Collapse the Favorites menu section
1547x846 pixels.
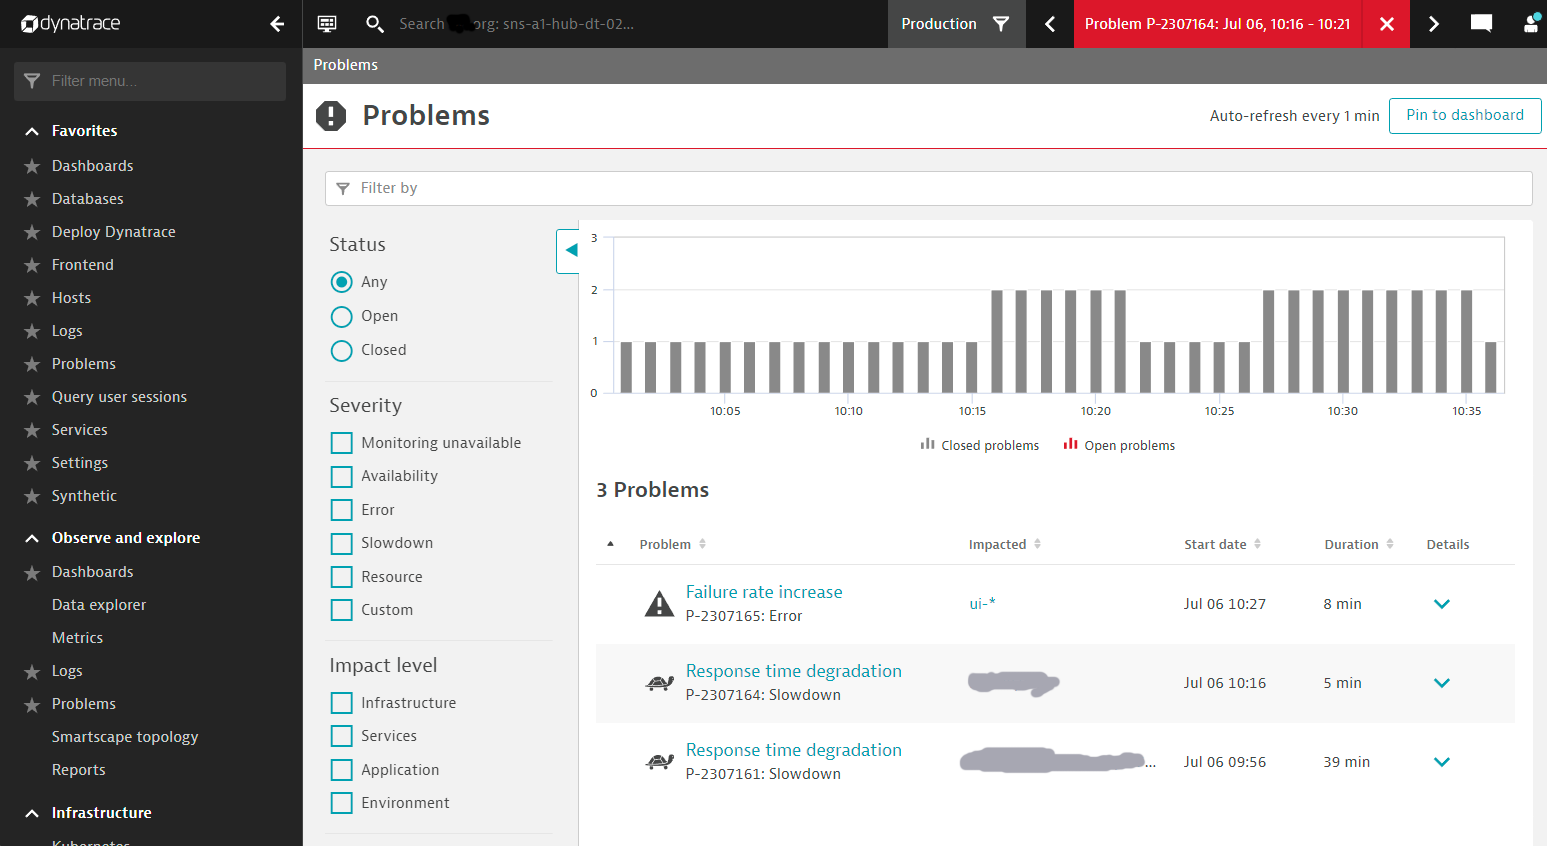click(32, 131)
